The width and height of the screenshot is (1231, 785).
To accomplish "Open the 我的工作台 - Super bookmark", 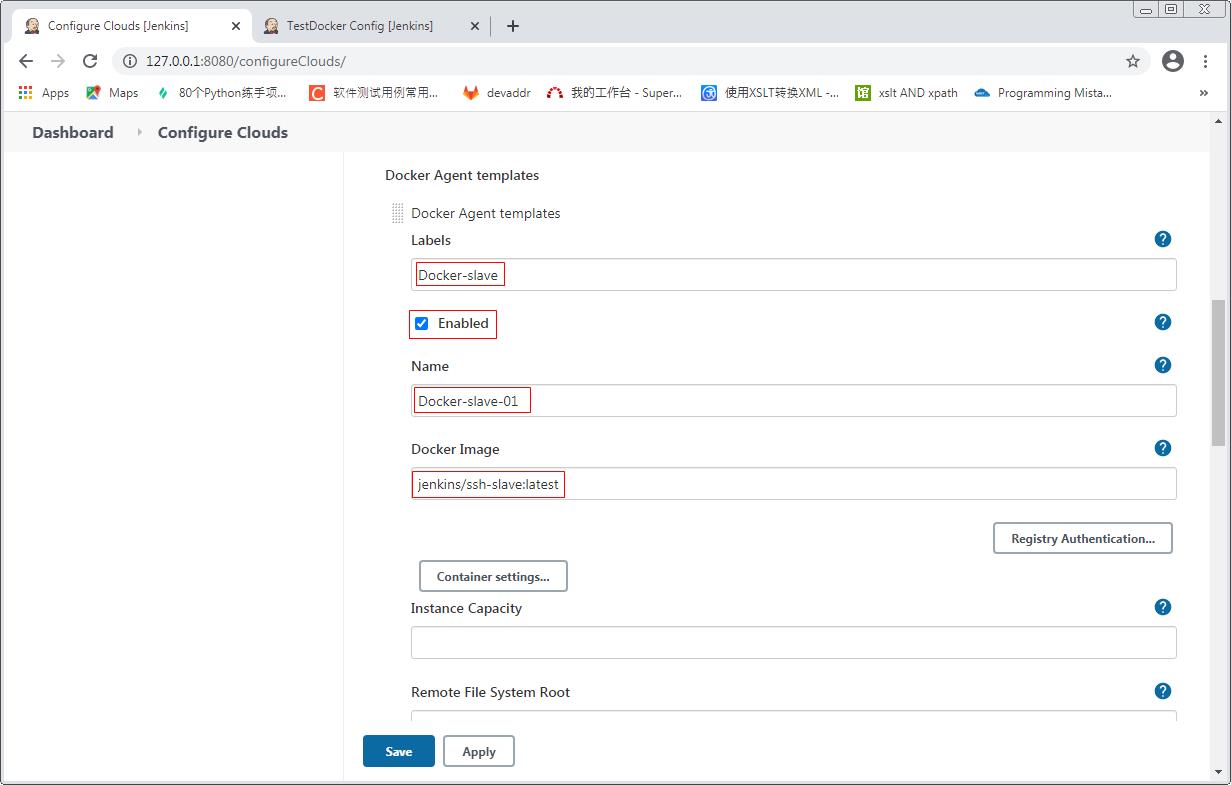I will [615, 93].
